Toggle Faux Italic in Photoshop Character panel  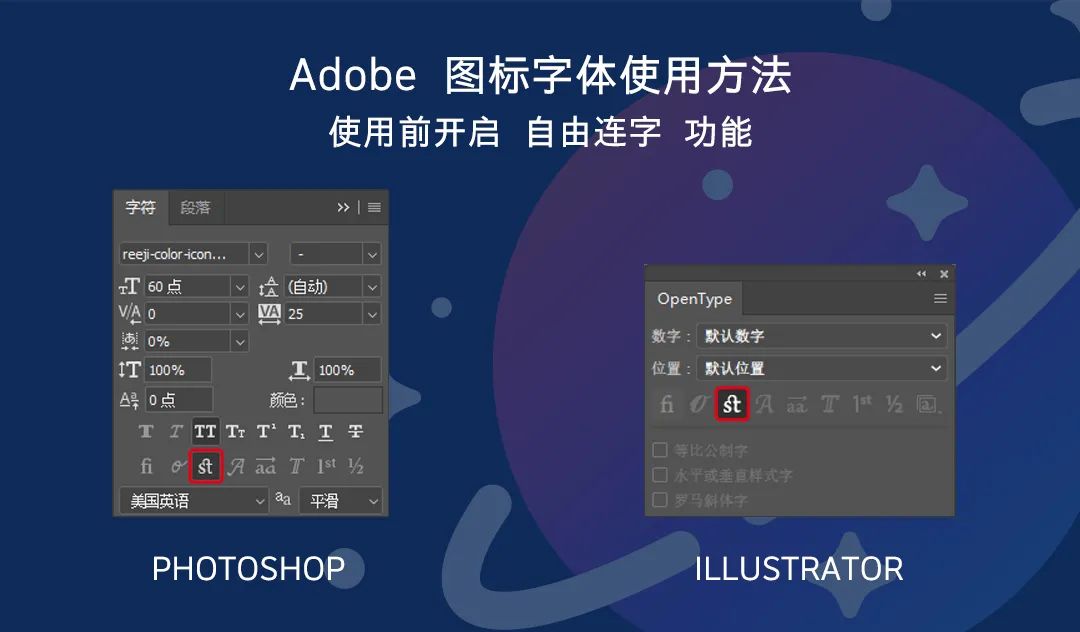click(176, 432)
